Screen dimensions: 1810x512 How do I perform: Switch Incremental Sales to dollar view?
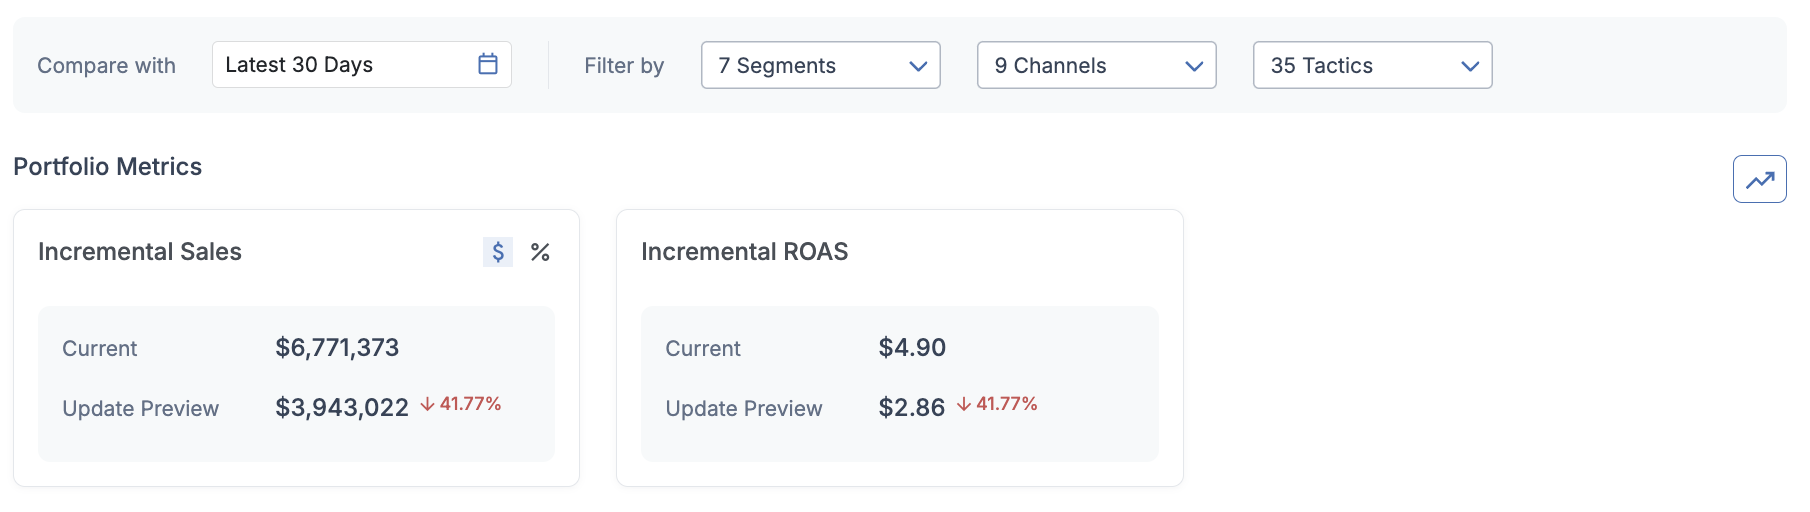[498, 252]
